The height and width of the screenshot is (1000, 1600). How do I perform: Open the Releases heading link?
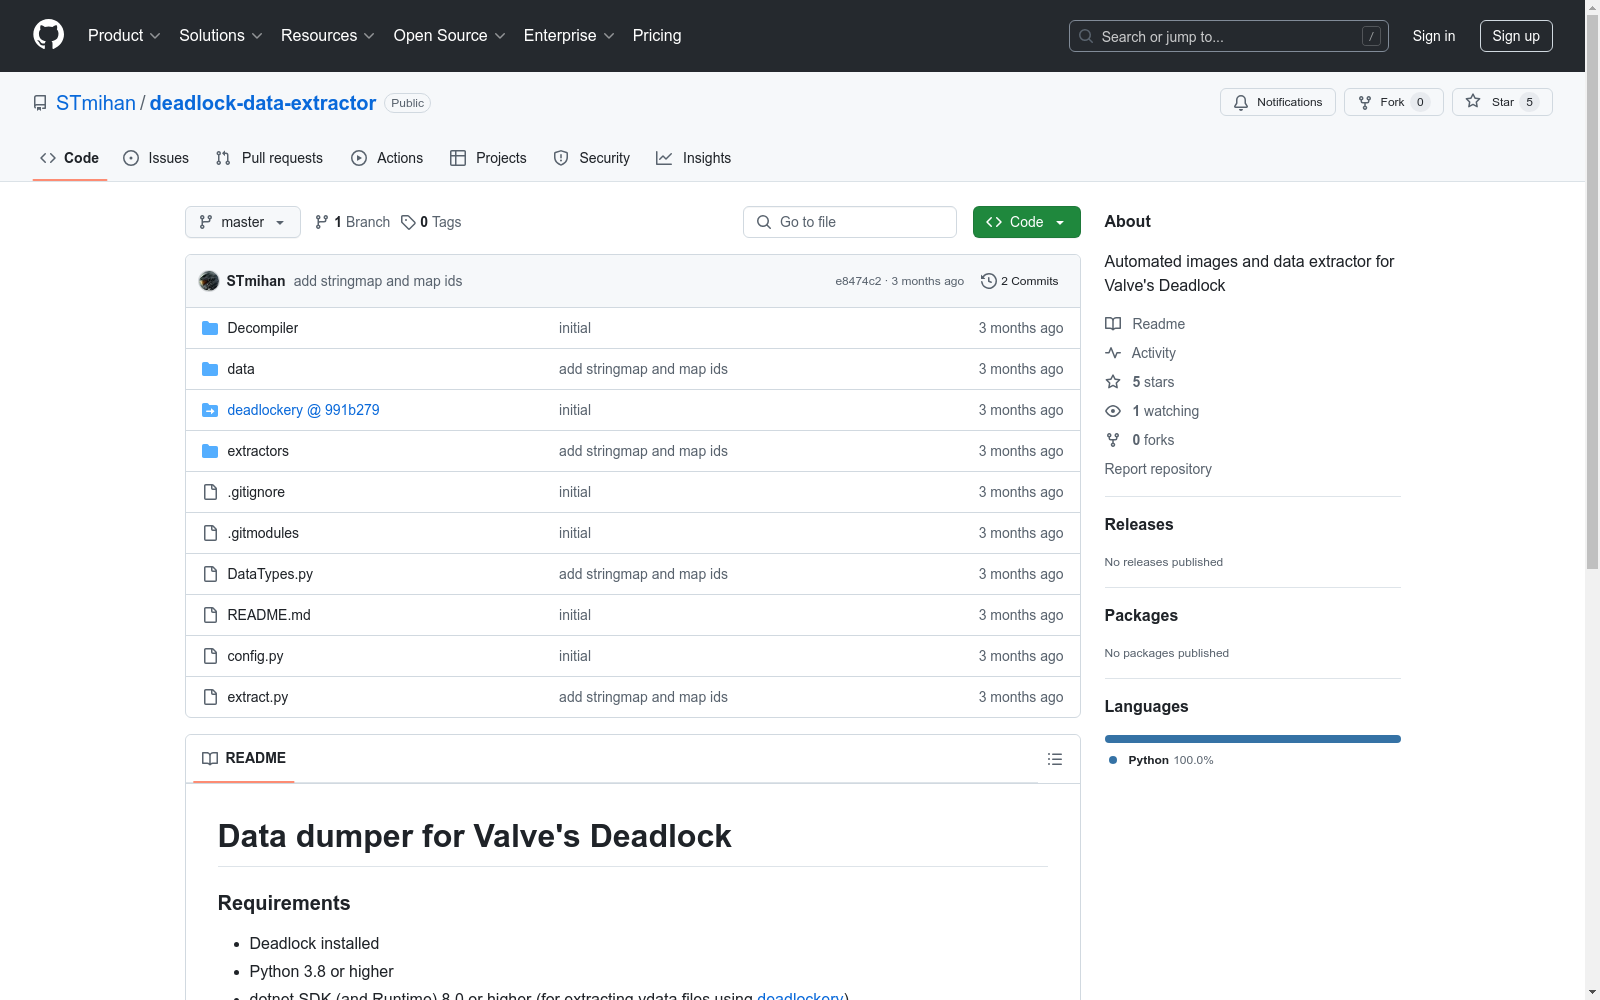(x=1139, y=524)
